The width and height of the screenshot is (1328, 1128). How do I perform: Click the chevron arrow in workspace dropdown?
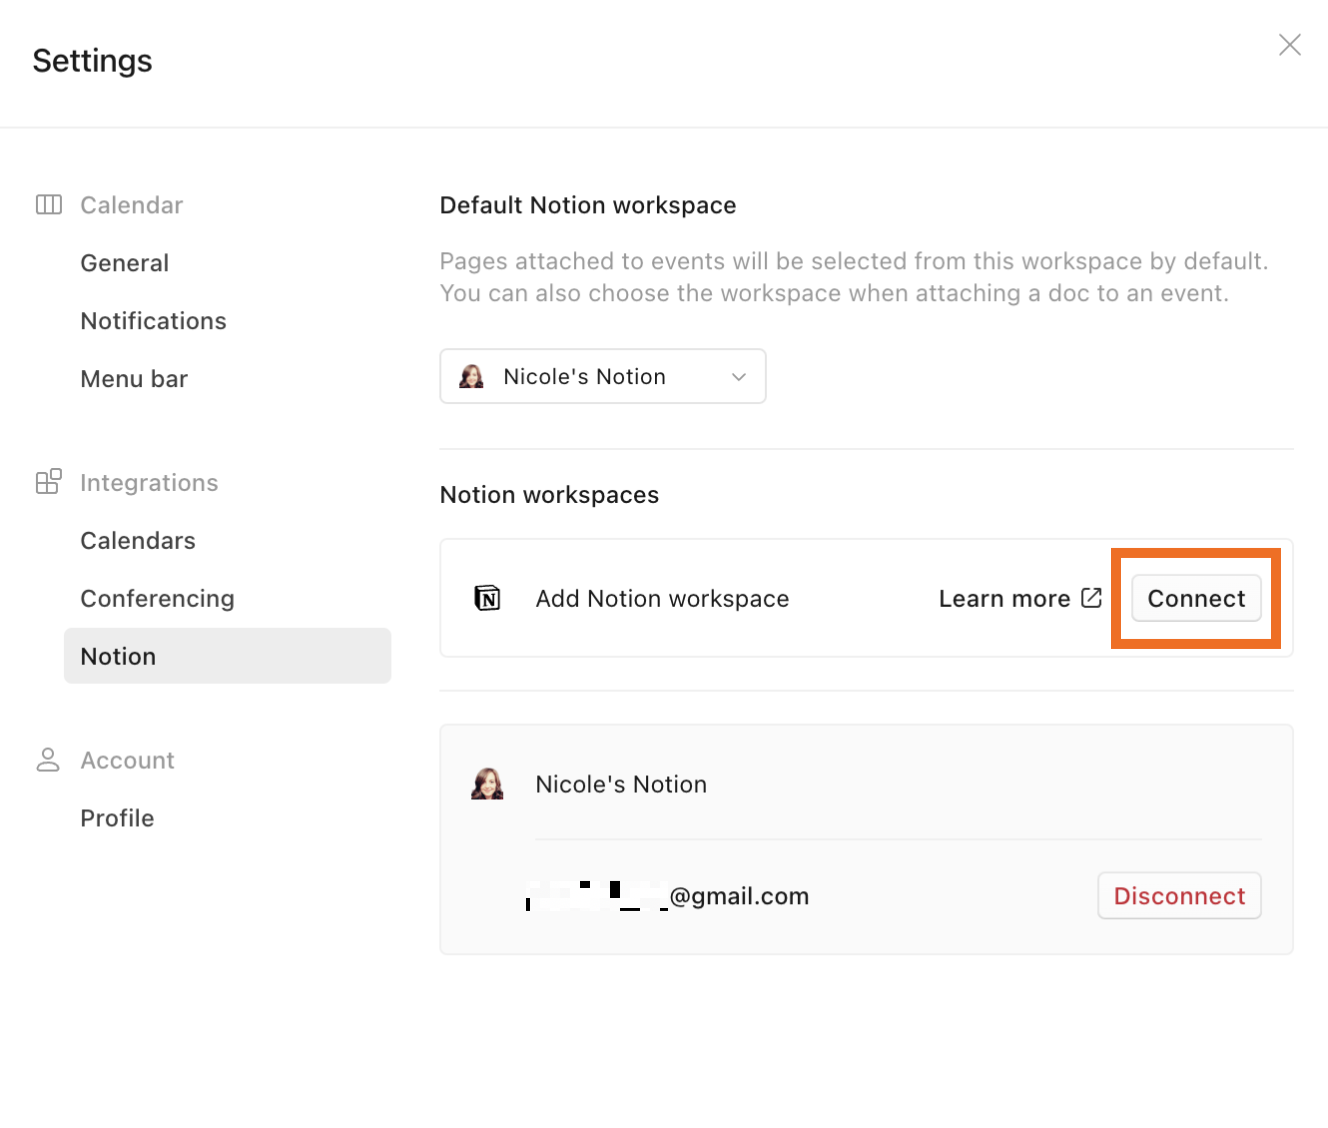point(739,377)
